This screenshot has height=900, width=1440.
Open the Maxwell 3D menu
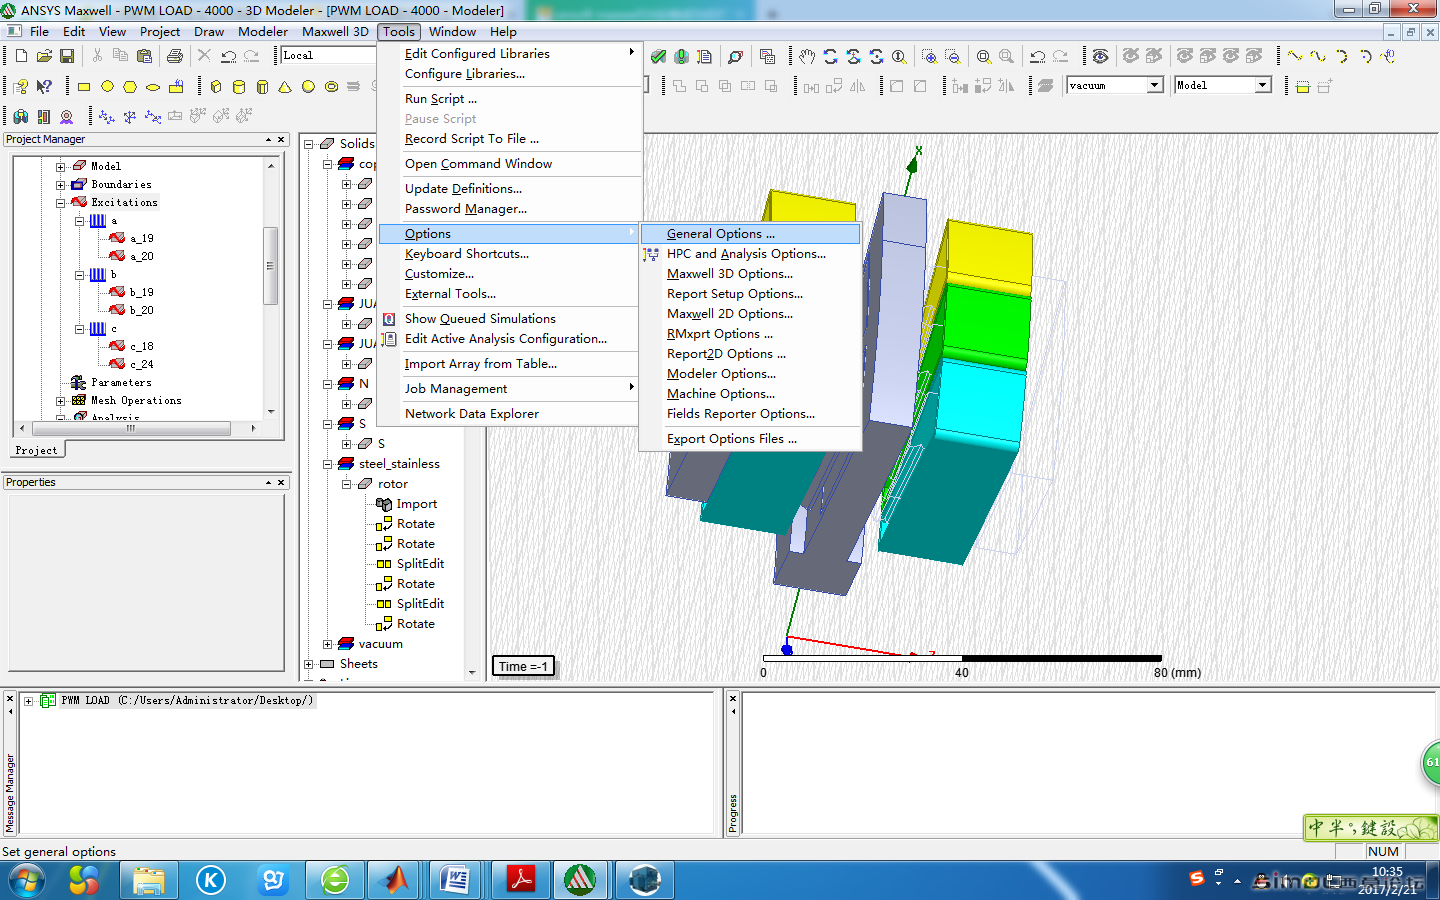[x=335, y=32]
